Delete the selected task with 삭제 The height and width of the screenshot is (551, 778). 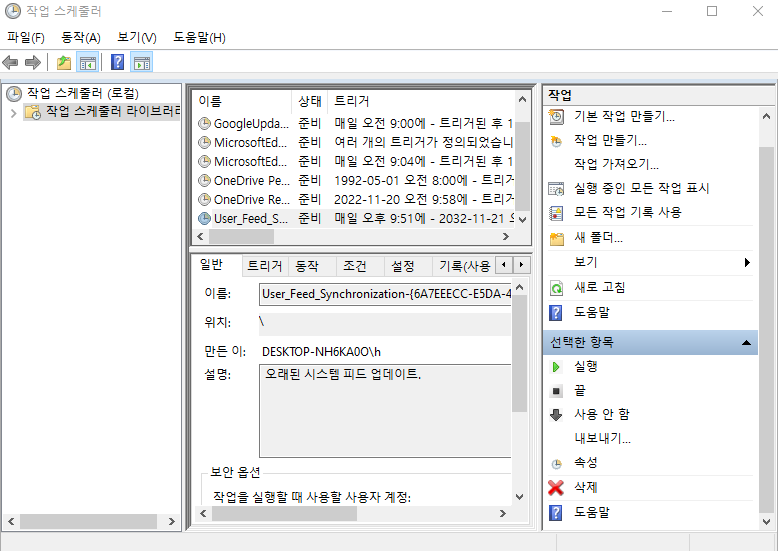tap(586, 487)
